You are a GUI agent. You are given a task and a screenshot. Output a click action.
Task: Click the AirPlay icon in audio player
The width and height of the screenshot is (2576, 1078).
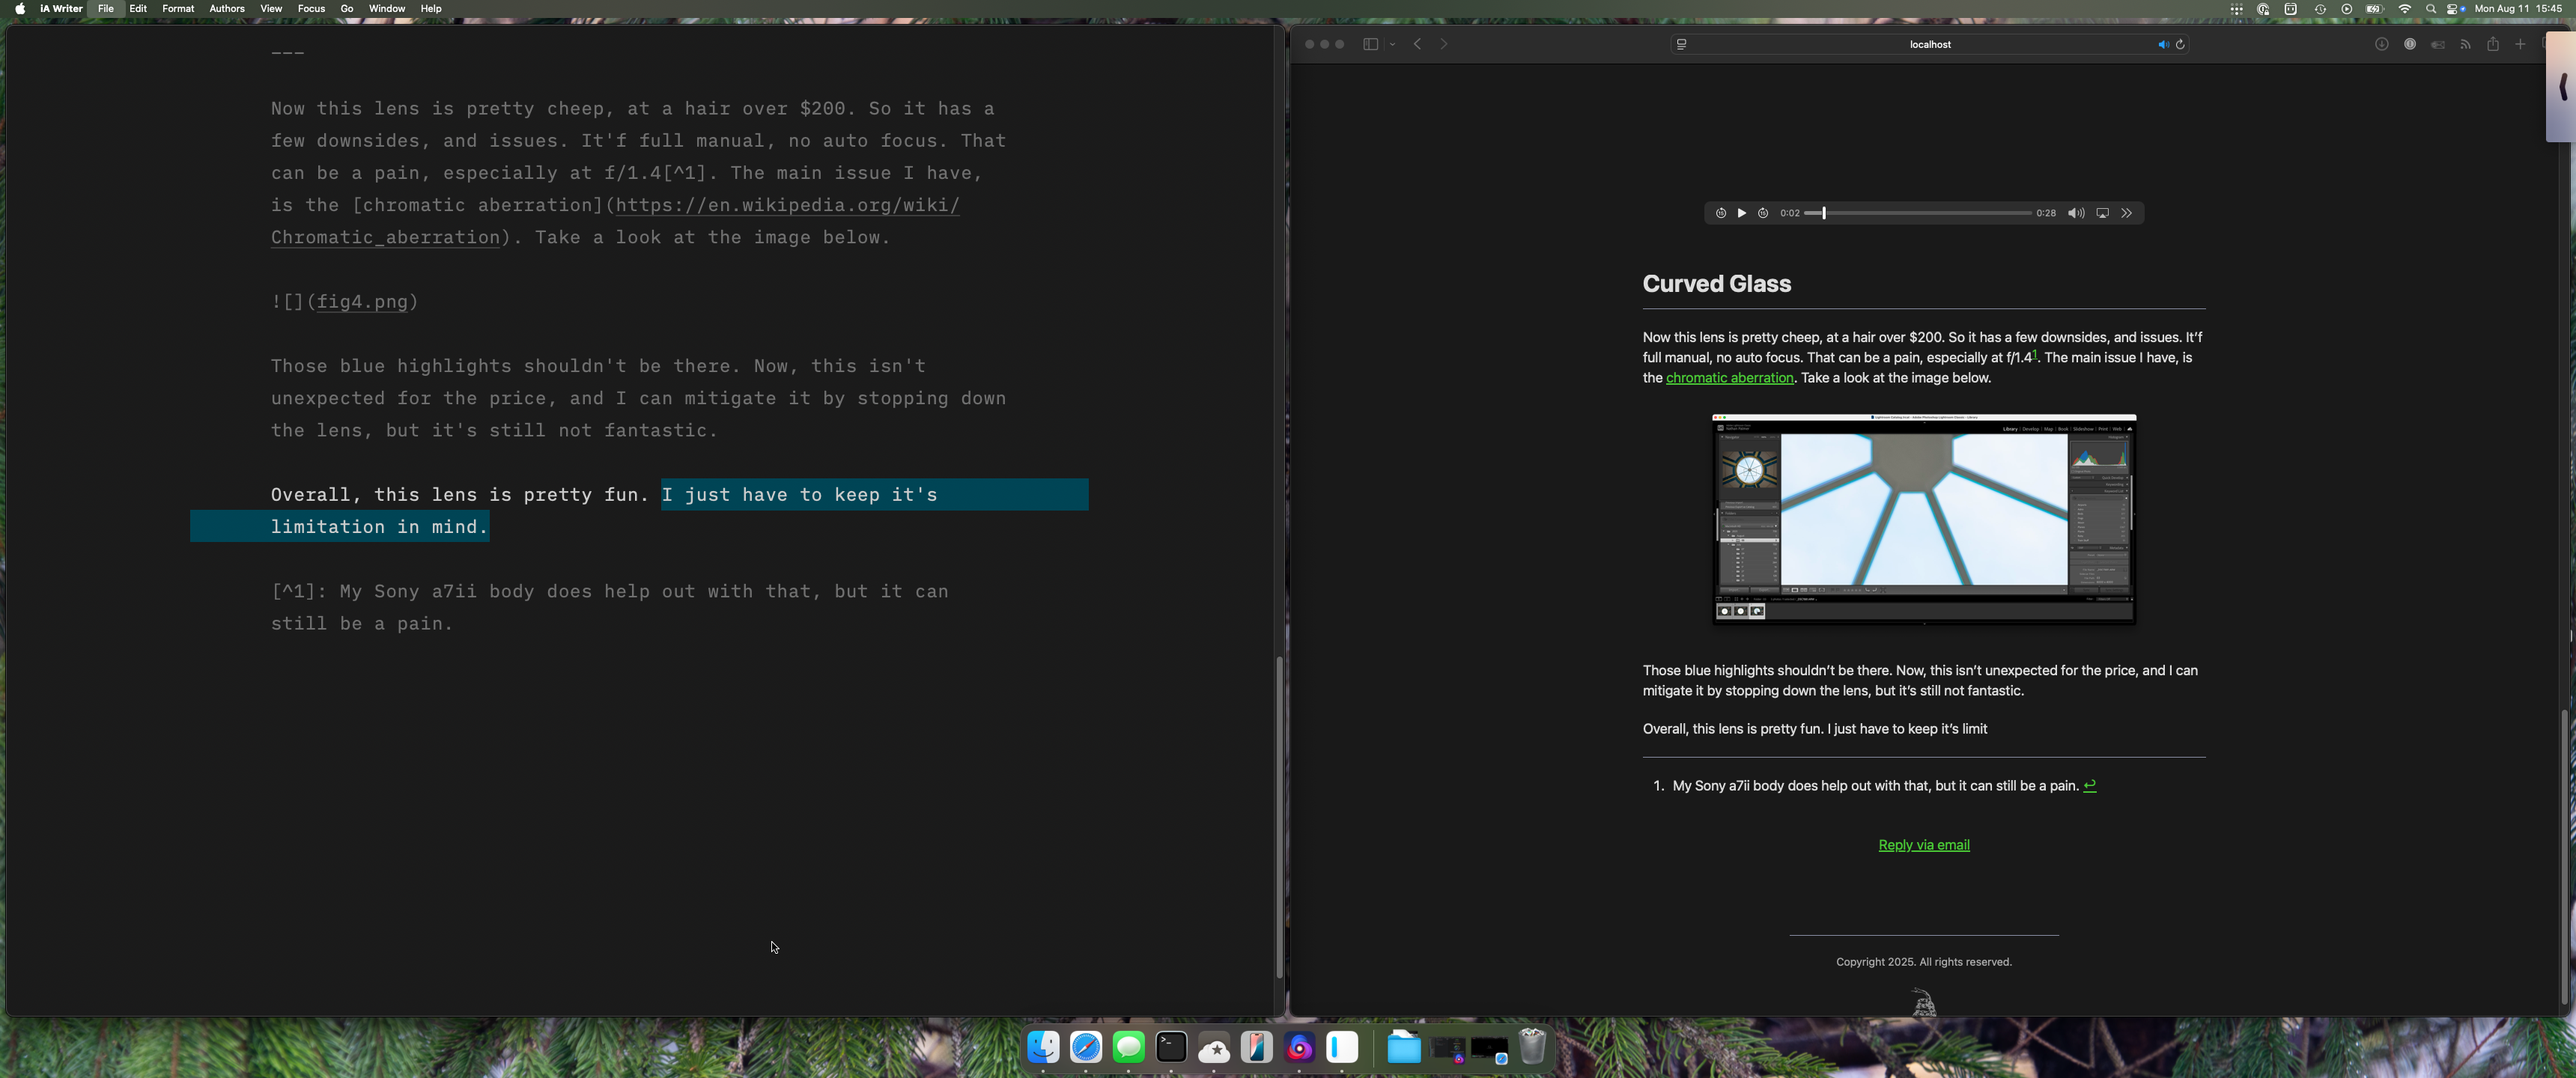[2102, 213]
